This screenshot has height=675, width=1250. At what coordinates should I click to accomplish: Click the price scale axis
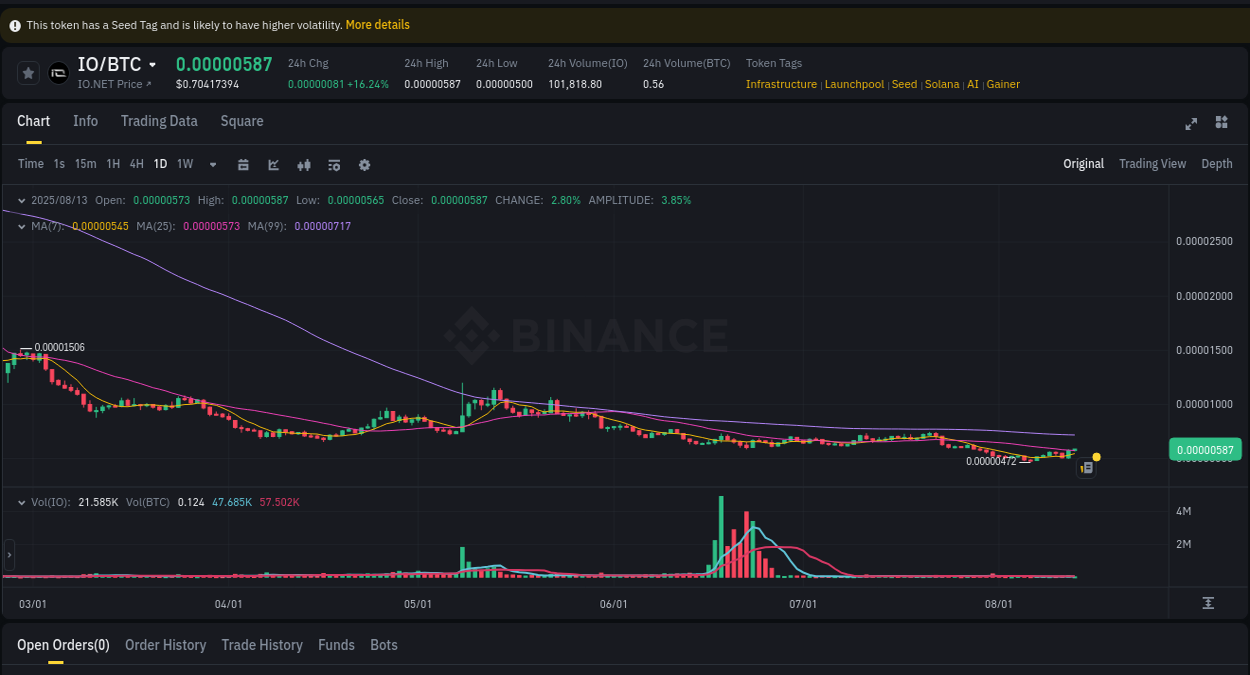(x=1206, y=350)
